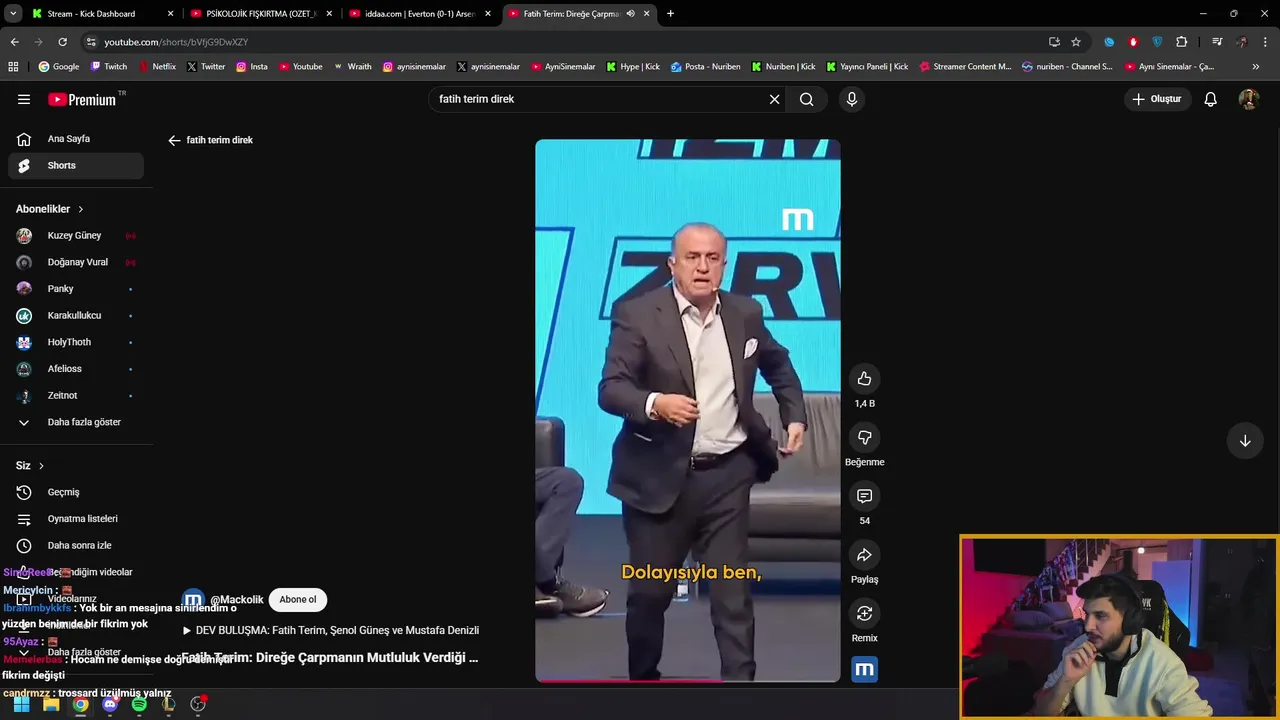
Task: Click the search magnifier button
Action: click(x=806, y=99)
